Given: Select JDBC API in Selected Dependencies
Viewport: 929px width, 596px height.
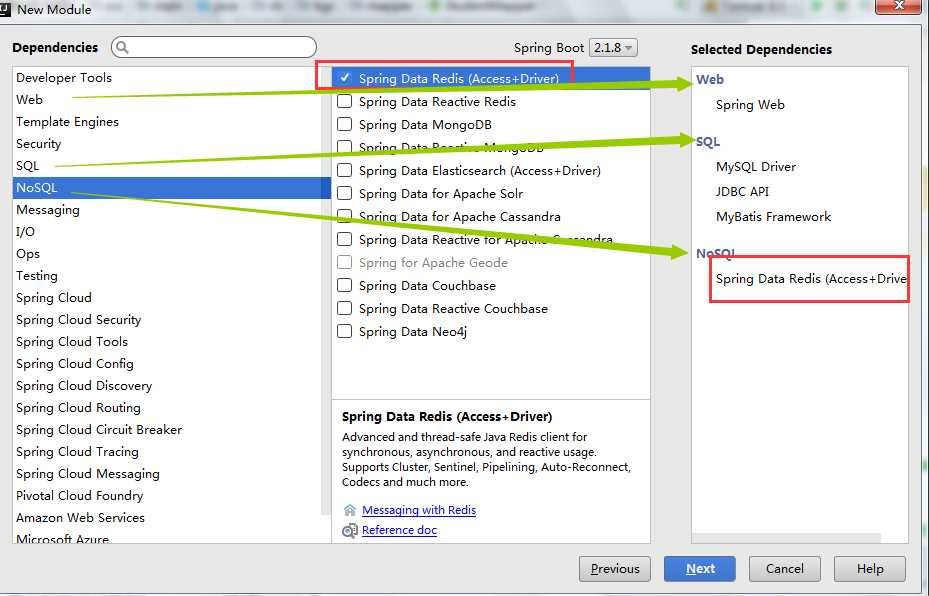Looking at the screenshot, I should click(x=742, y=192).
